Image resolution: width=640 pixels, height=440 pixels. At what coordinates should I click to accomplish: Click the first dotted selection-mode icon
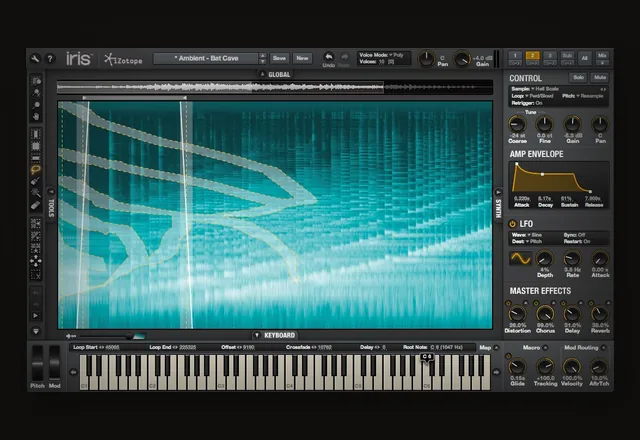coord(36,223)
